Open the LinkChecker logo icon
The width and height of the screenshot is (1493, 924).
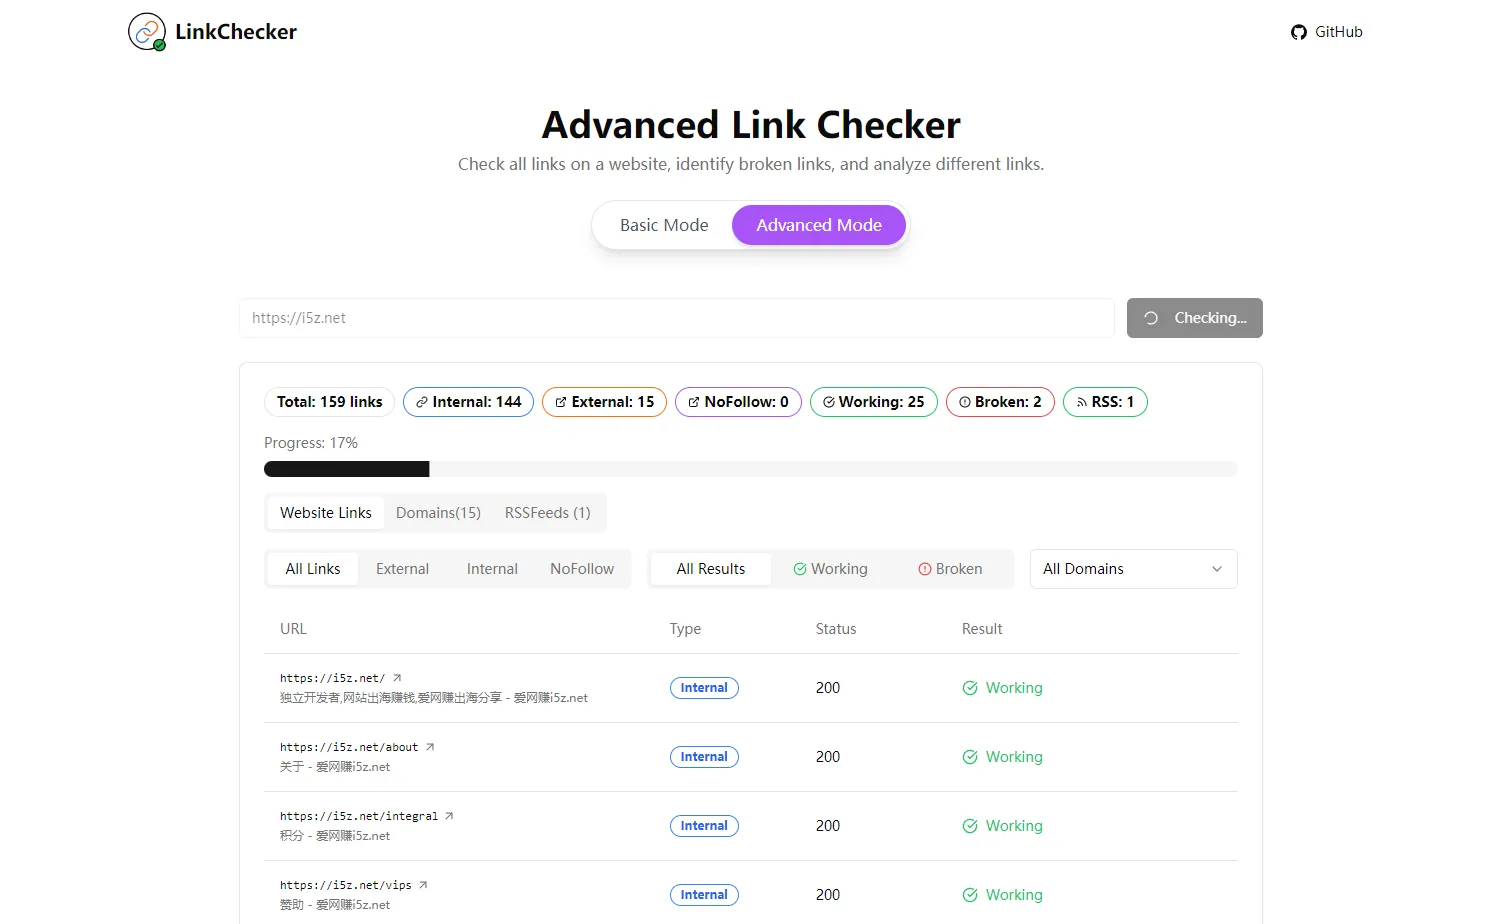[147, 32]
